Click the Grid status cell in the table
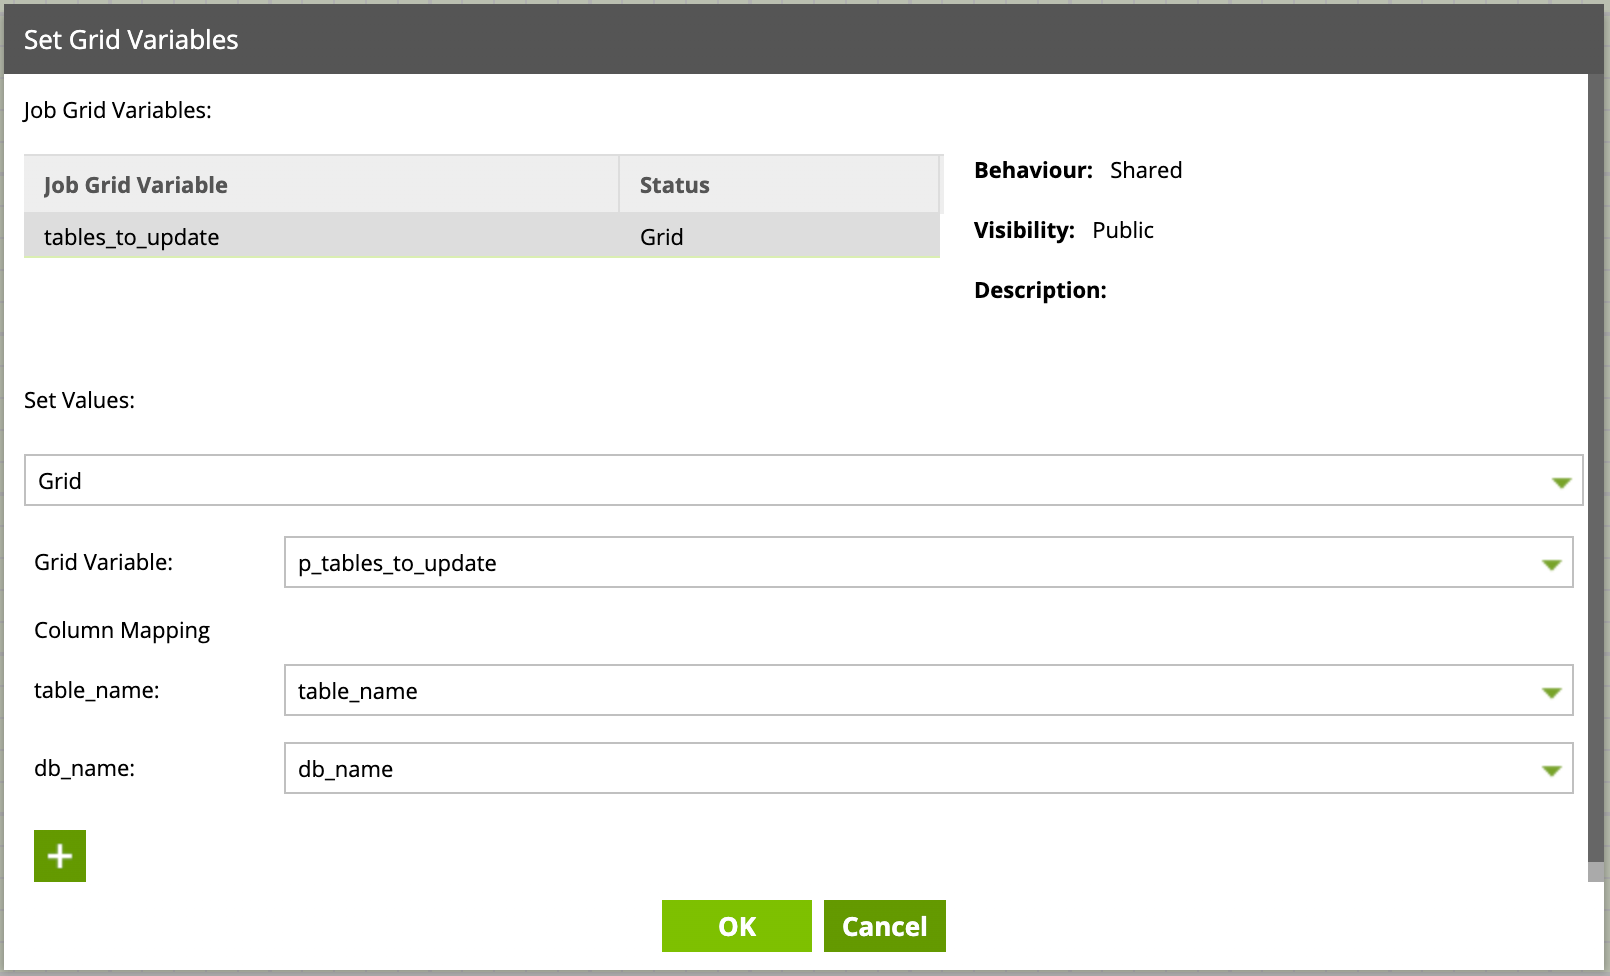 pos(661,237)
